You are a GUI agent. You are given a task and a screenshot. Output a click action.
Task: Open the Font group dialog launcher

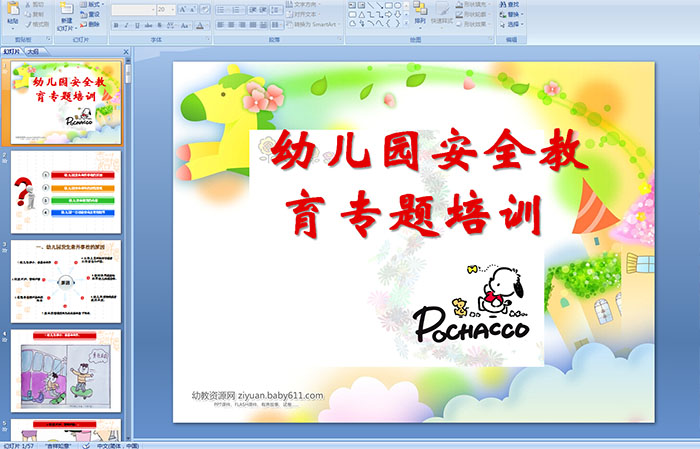[x=208, y=39]
